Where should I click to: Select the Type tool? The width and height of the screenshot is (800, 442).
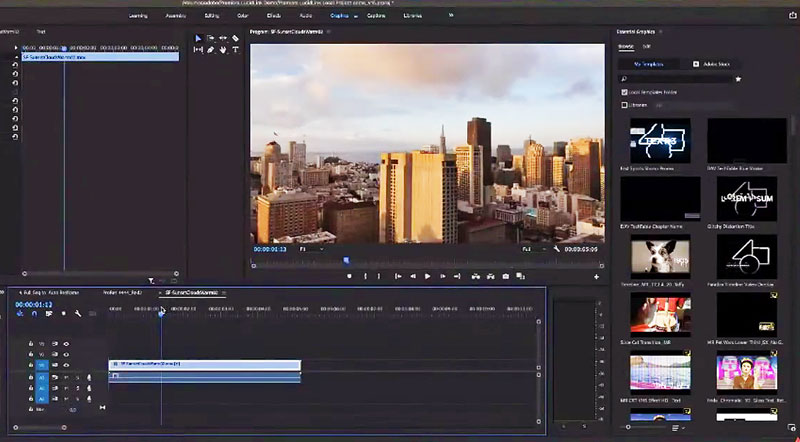pyautogui.click(x=235, y=50)
